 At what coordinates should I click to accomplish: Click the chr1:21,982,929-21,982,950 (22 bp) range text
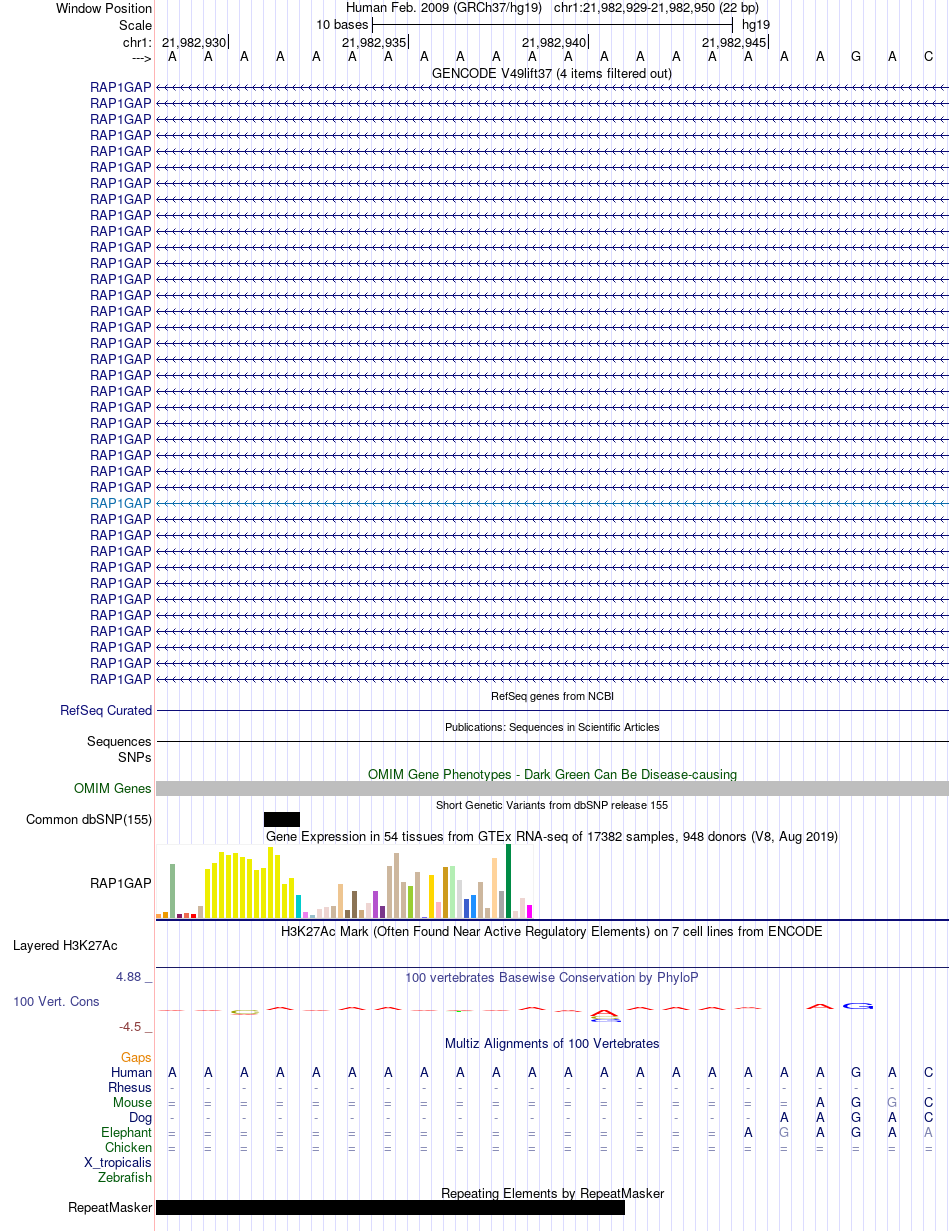(x=656, y=8)
